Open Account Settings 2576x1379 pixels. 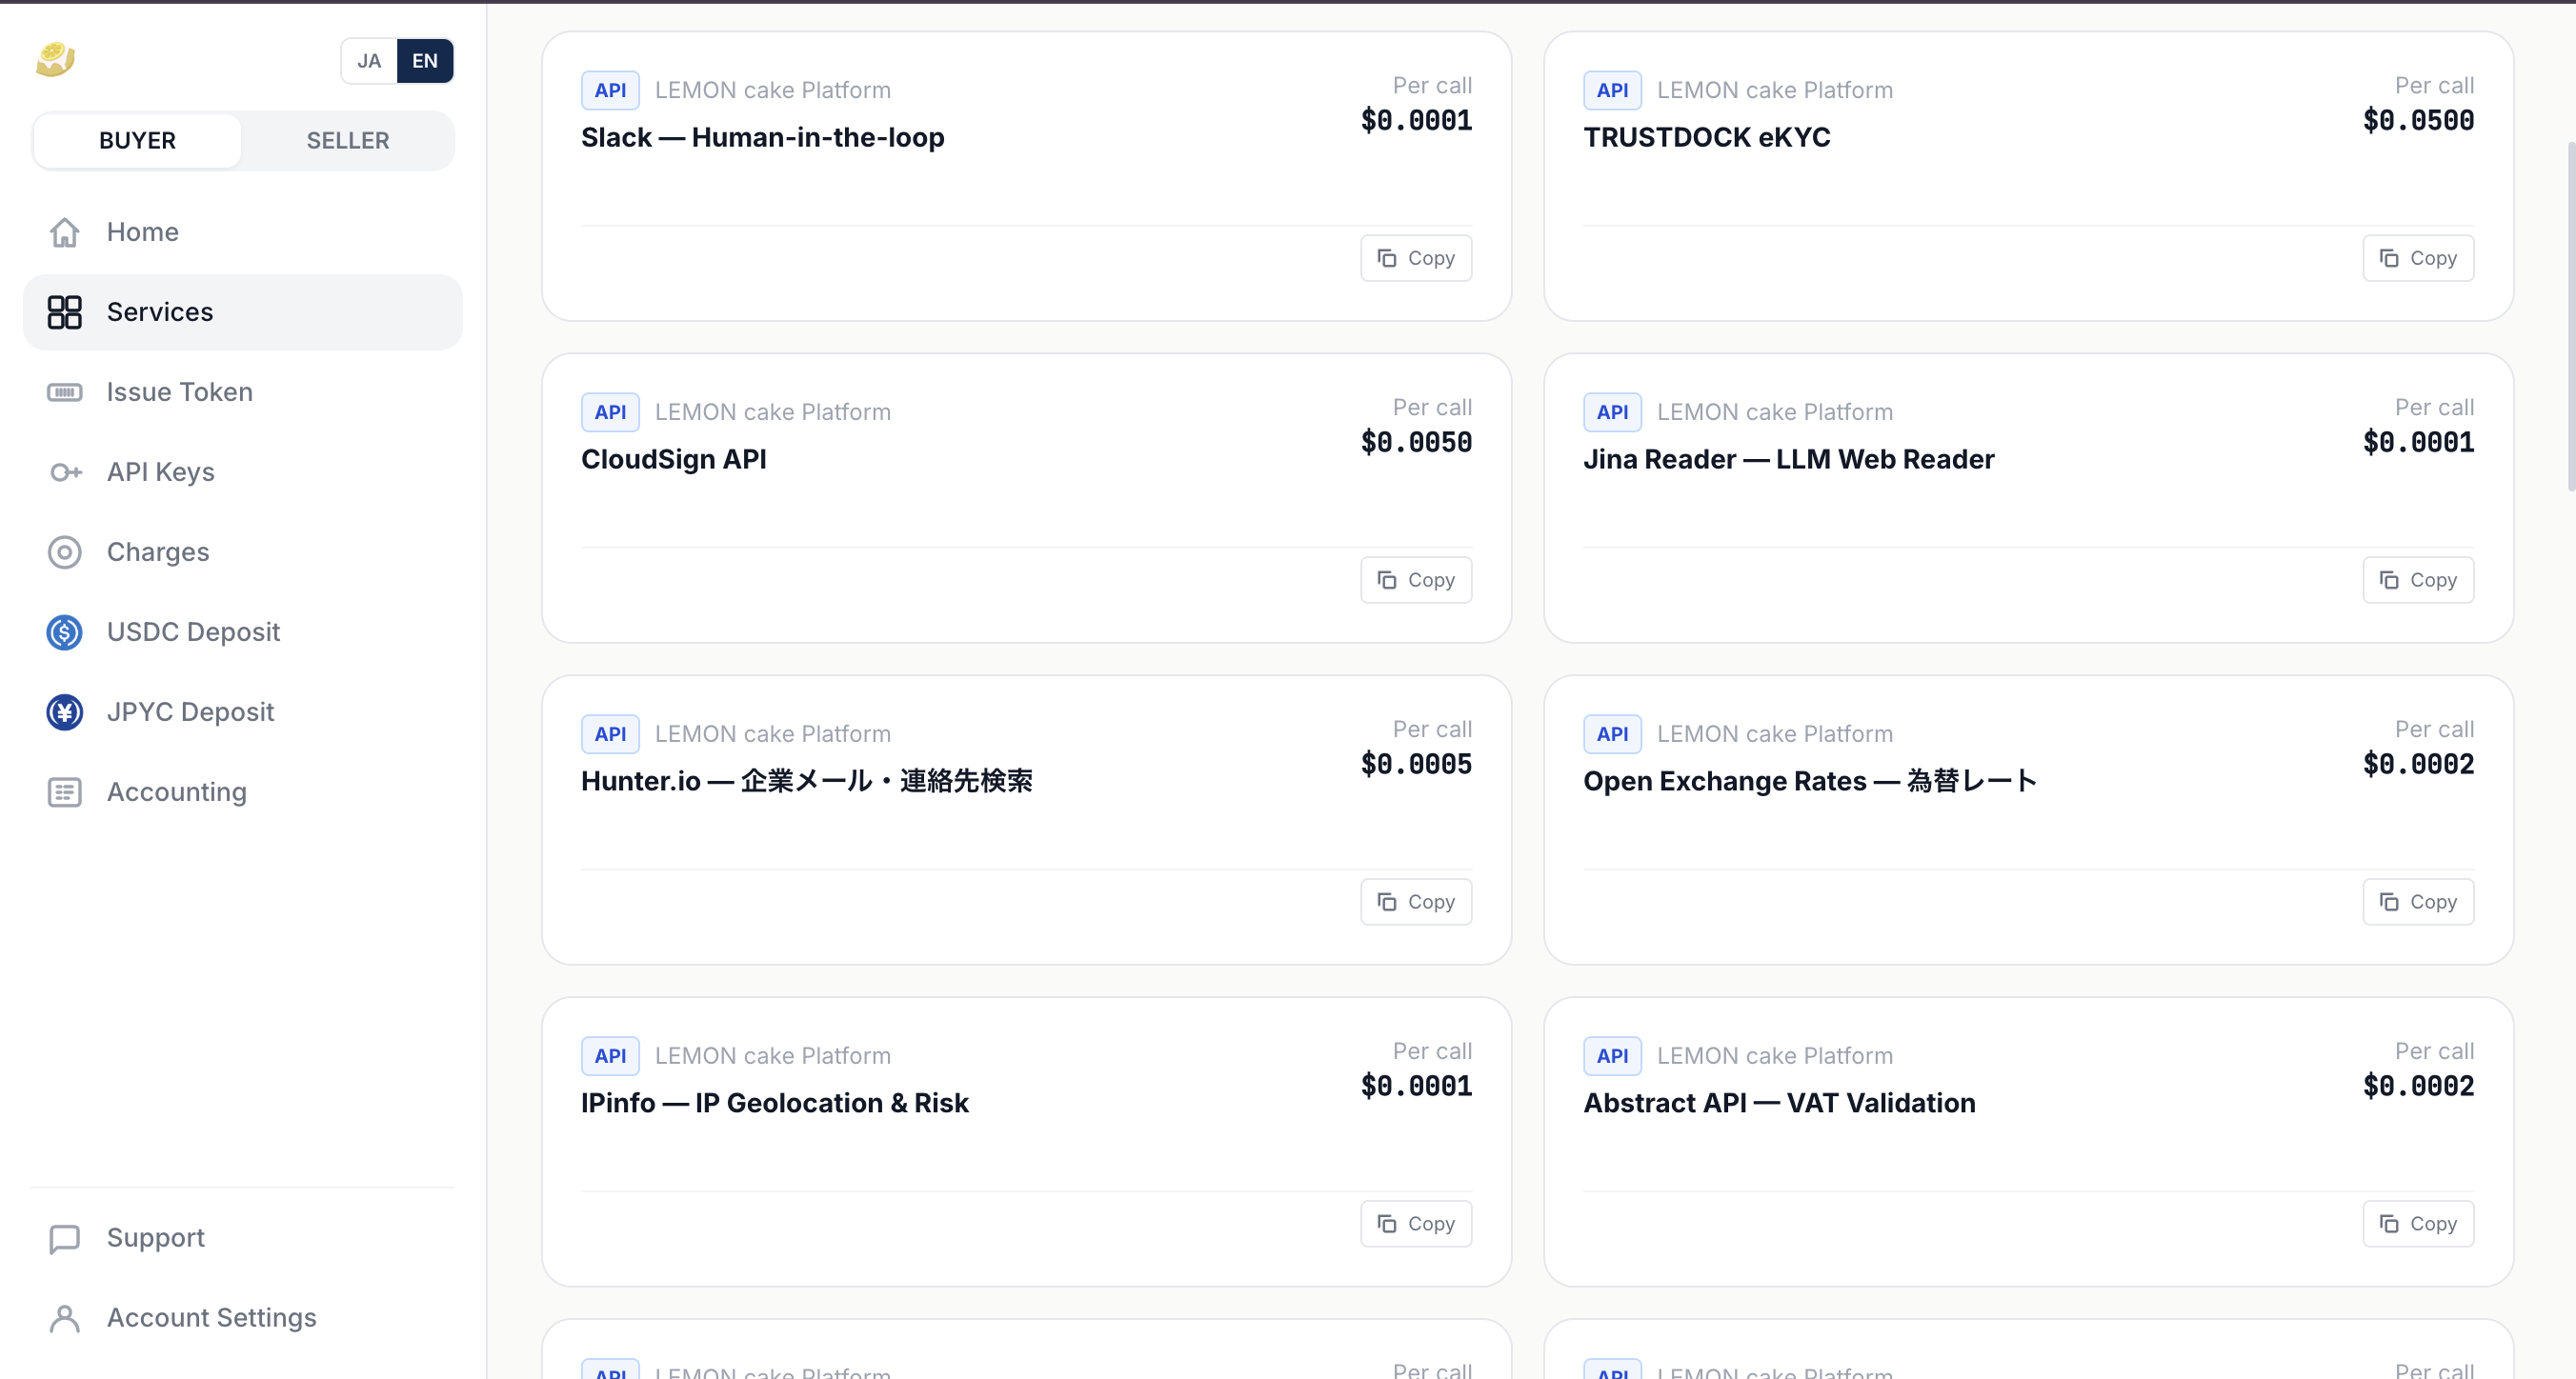click(x=243, y=1318)
